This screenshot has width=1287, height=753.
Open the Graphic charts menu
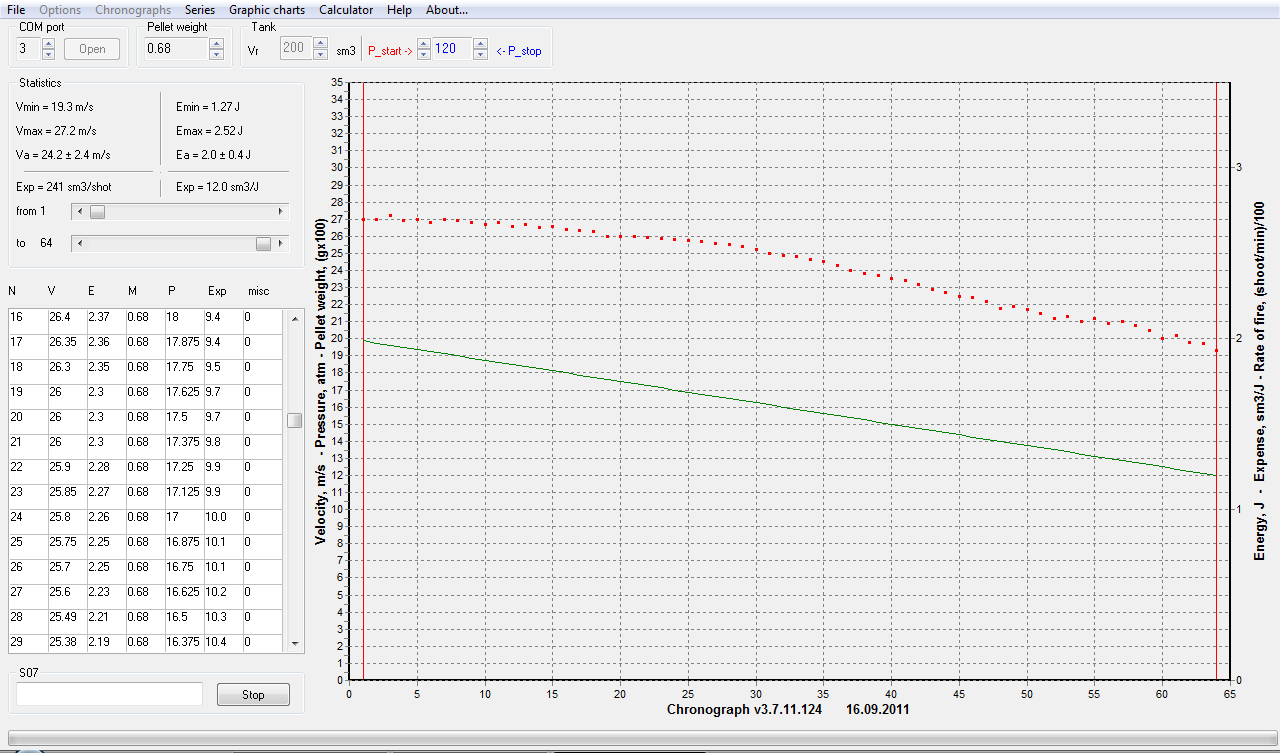(267, 10)
